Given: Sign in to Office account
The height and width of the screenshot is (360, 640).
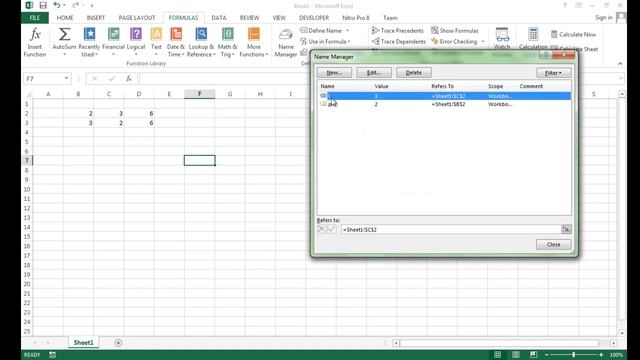Looking at the screenshot, I should 603,18.
